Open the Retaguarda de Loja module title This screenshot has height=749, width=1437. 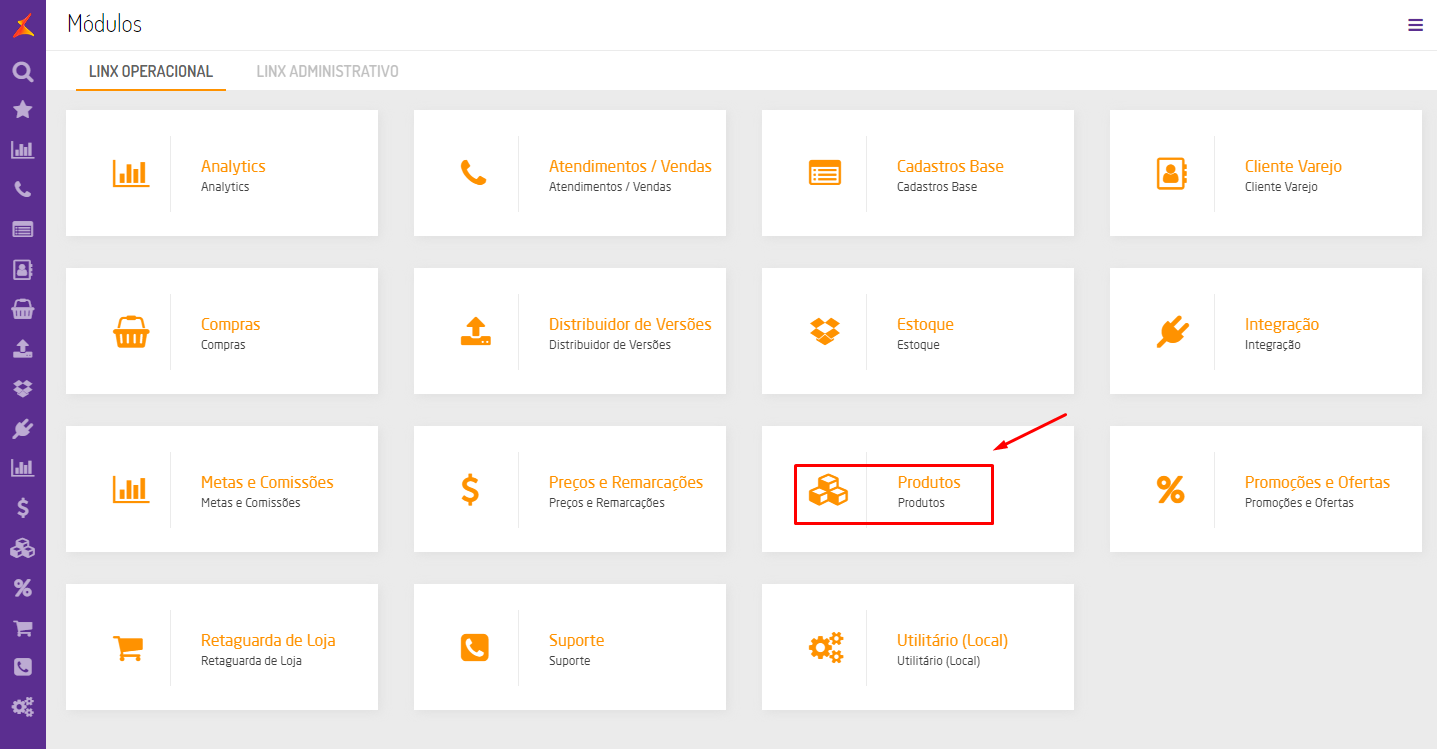point(268,640)
